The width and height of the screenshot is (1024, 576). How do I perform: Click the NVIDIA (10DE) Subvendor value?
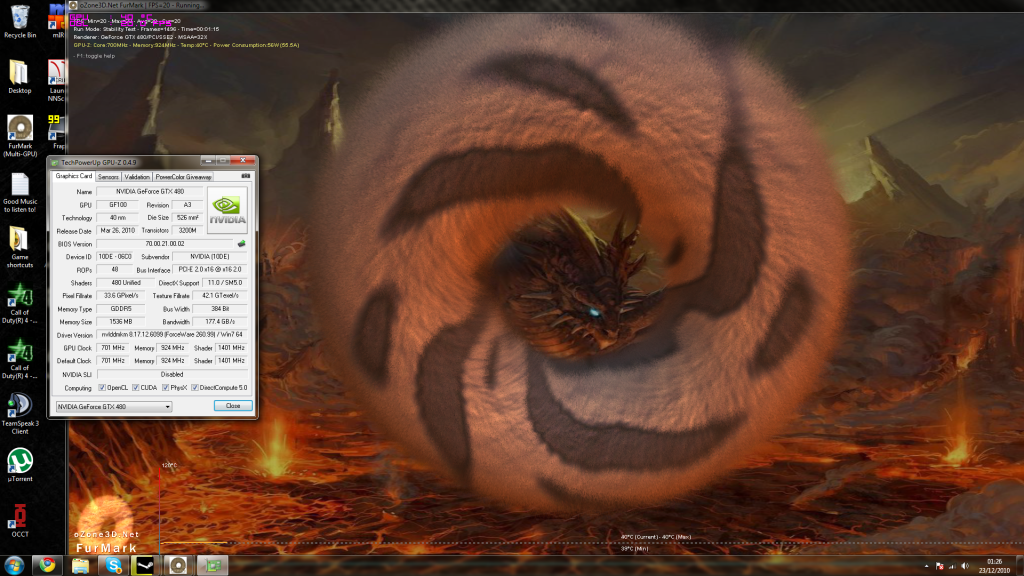point(210,257)
